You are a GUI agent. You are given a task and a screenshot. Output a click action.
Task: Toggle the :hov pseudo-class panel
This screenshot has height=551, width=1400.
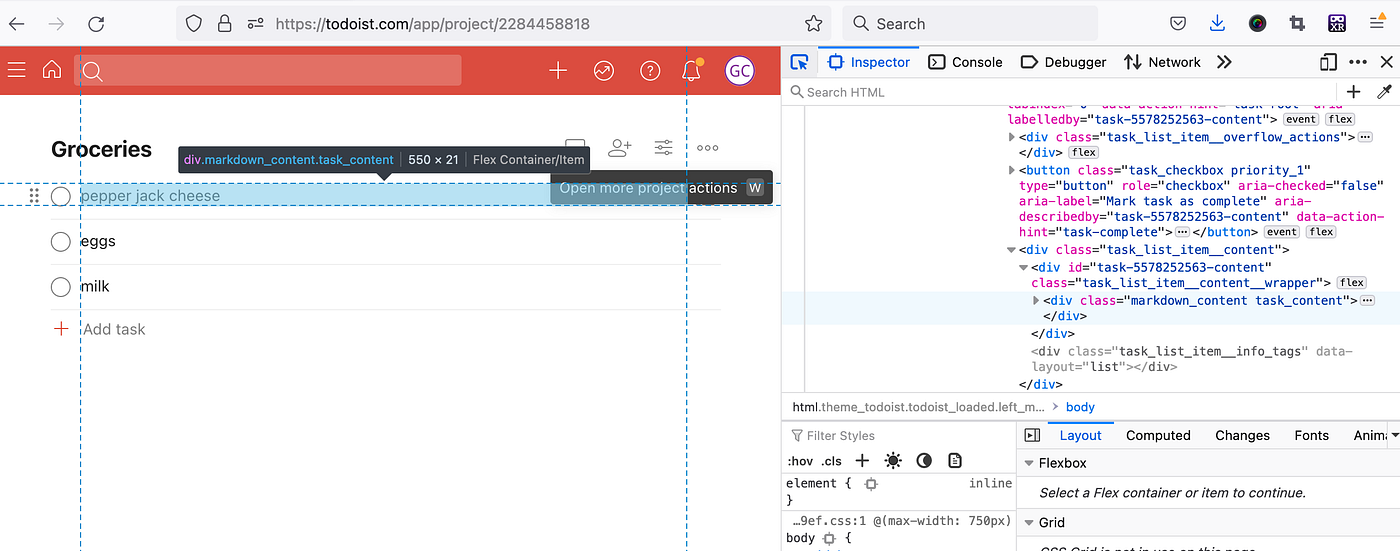pyautogui.click(x=800, y=461)
